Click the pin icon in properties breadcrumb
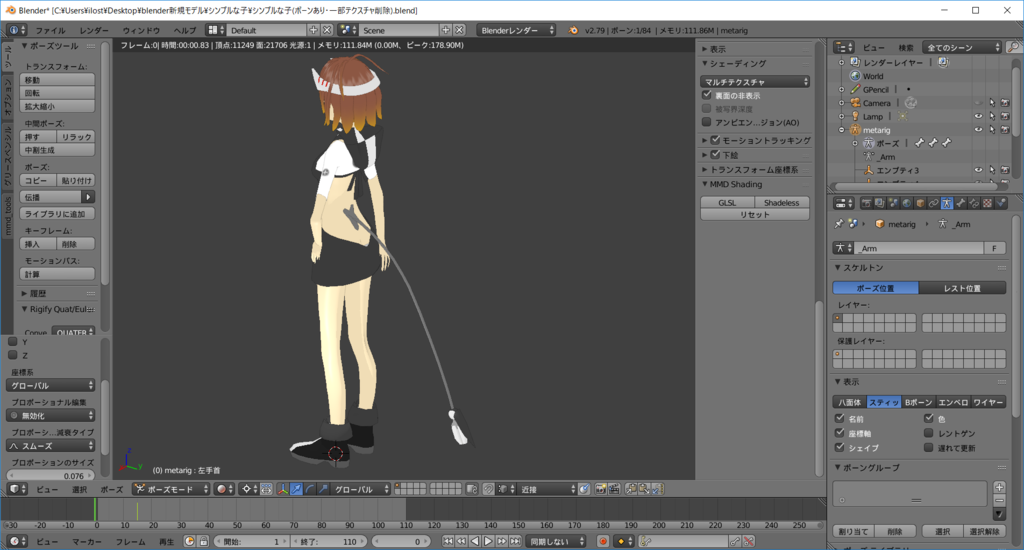Image resolution: width=1024 pixels, height=550 pixels. coord(839,224)
